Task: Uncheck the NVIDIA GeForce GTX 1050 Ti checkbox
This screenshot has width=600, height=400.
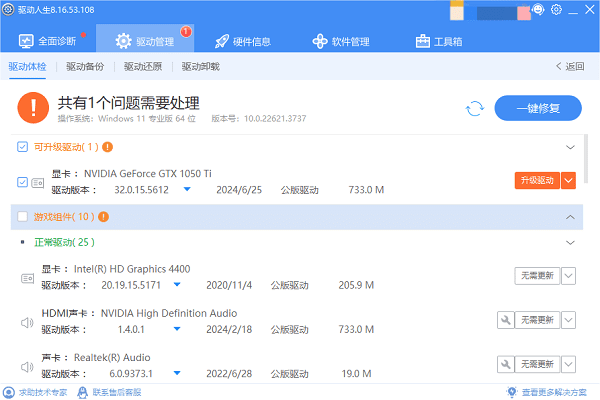Action: (x=23, y=182)
